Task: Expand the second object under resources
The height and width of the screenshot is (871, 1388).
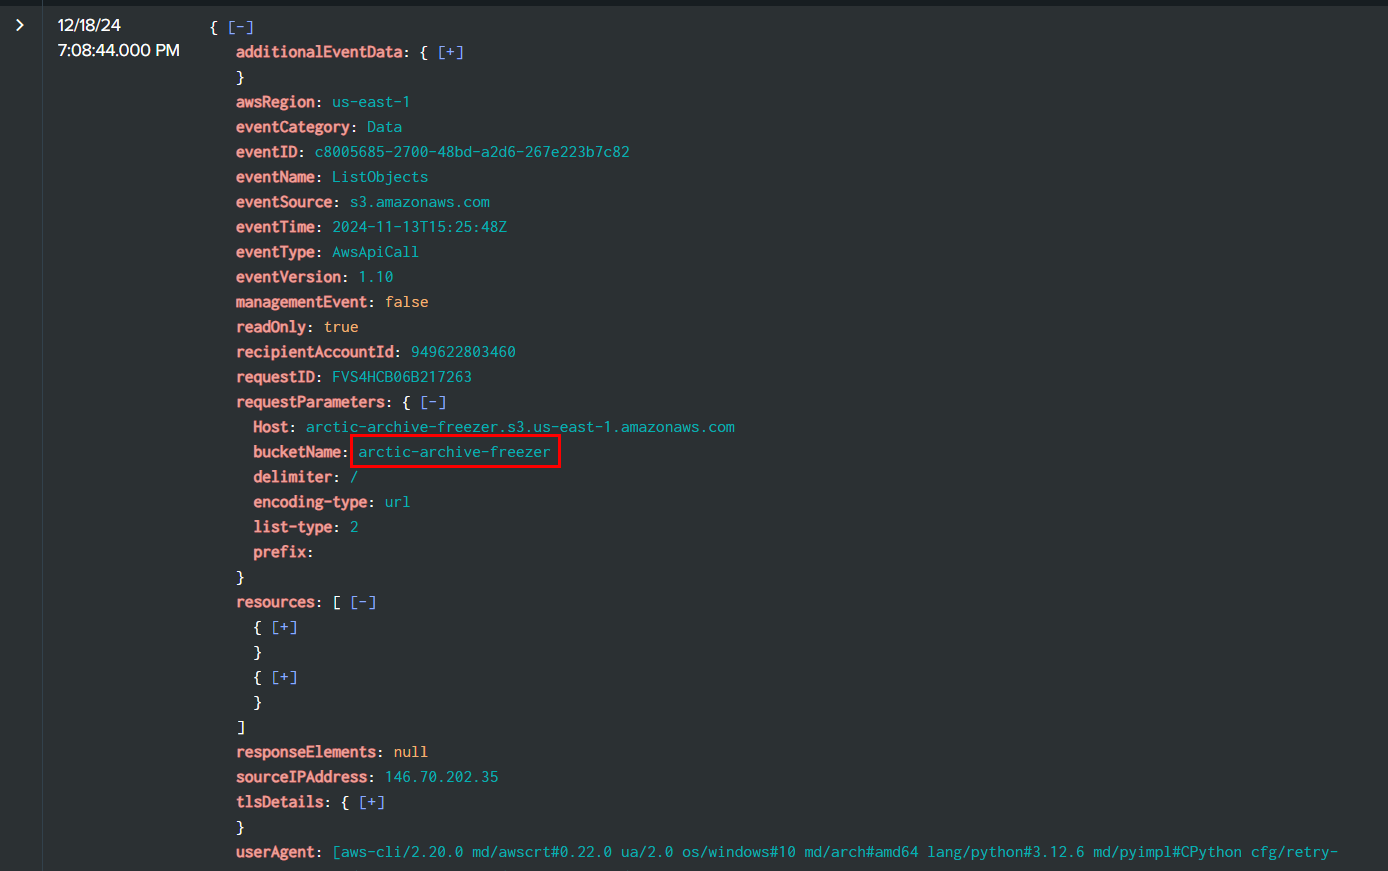Action: coord(284,677)
